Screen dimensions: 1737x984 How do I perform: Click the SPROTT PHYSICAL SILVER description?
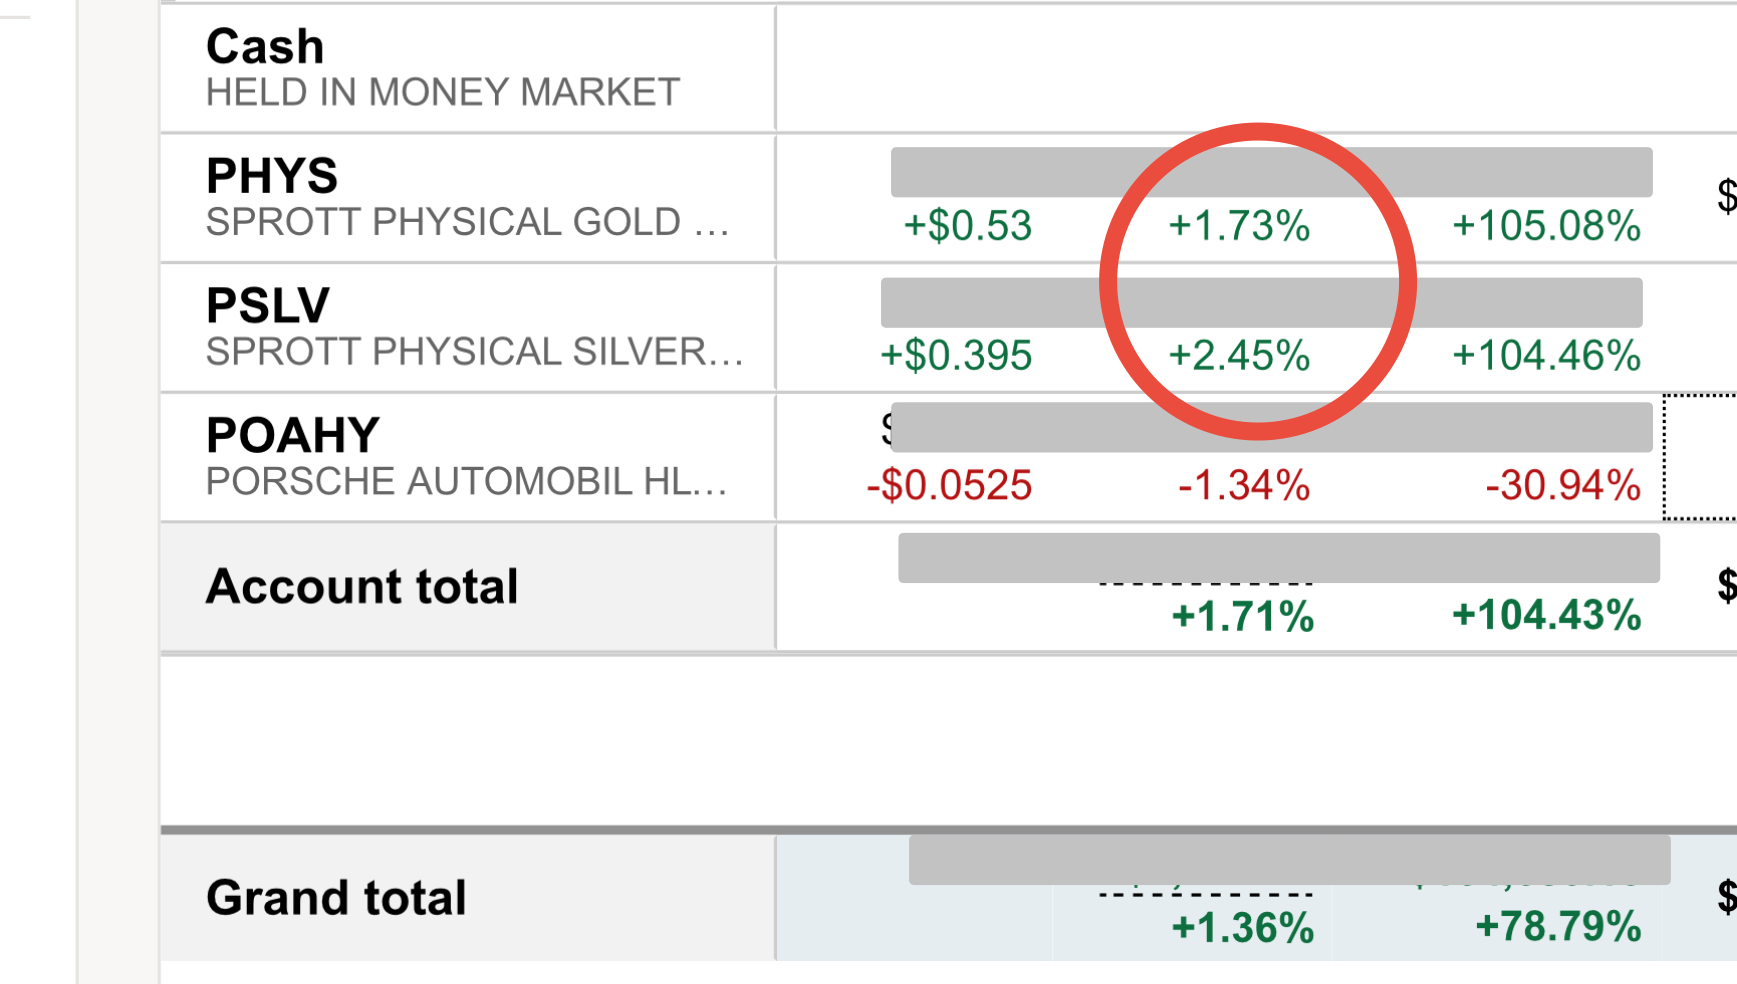tap(474, 352)
